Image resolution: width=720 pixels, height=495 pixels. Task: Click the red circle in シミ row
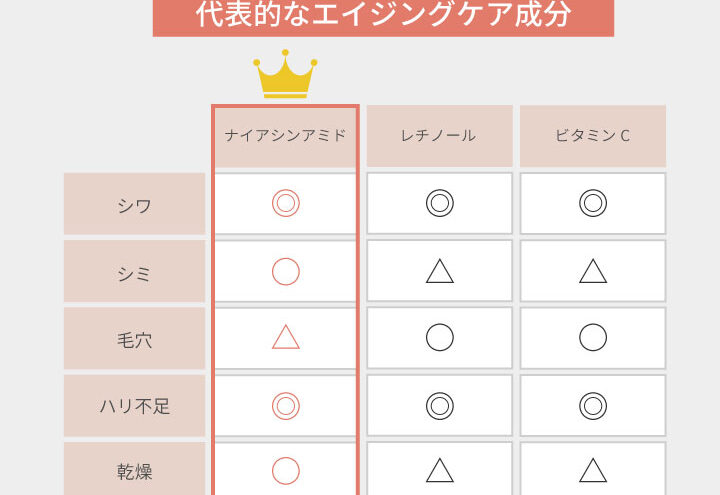click(286, 271)
